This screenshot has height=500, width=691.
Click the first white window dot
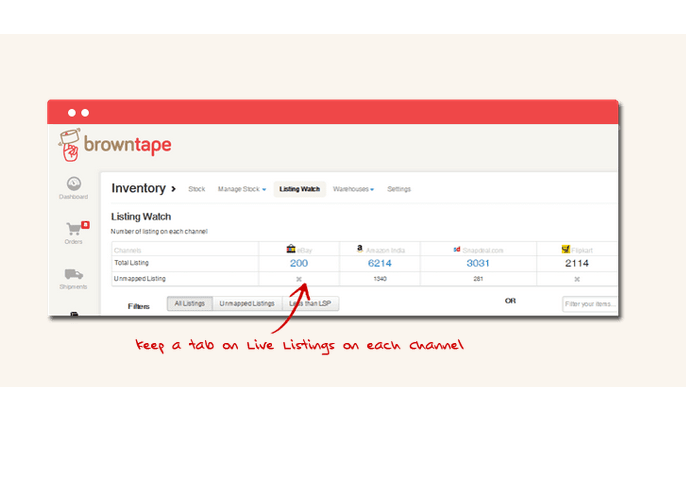click(x=72, y=113)
